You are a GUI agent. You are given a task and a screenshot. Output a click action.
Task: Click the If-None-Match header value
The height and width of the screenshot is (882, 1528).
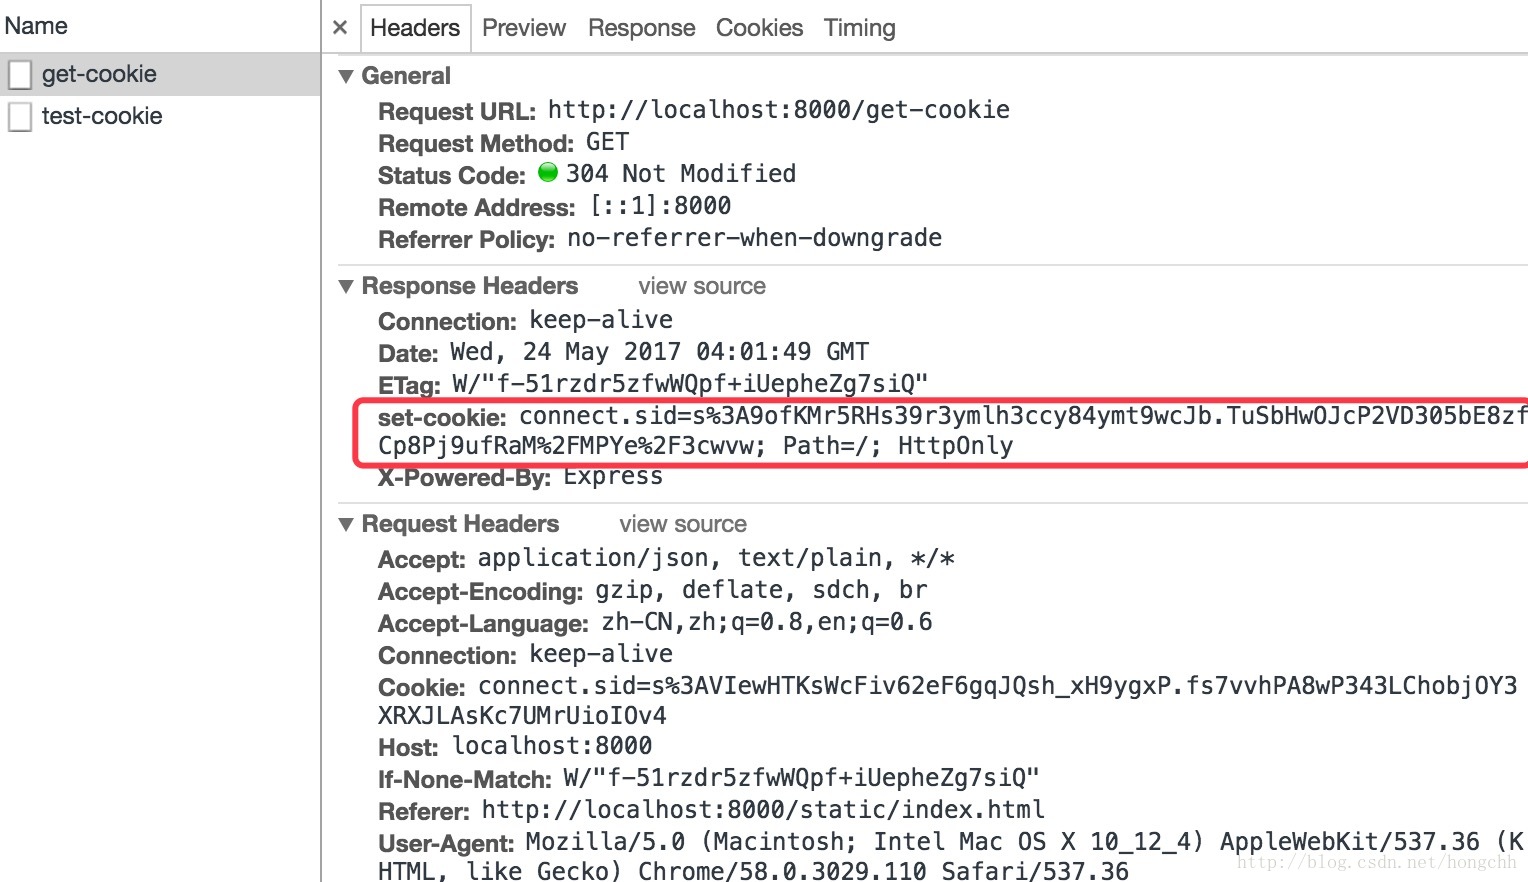pyautogui.click(x=801, y=778)
